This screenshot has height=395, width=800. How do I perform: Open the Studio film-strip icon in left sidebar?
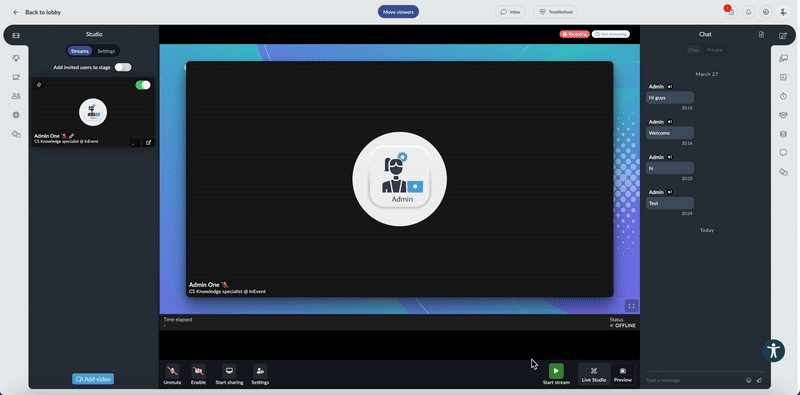coord(16,36)
